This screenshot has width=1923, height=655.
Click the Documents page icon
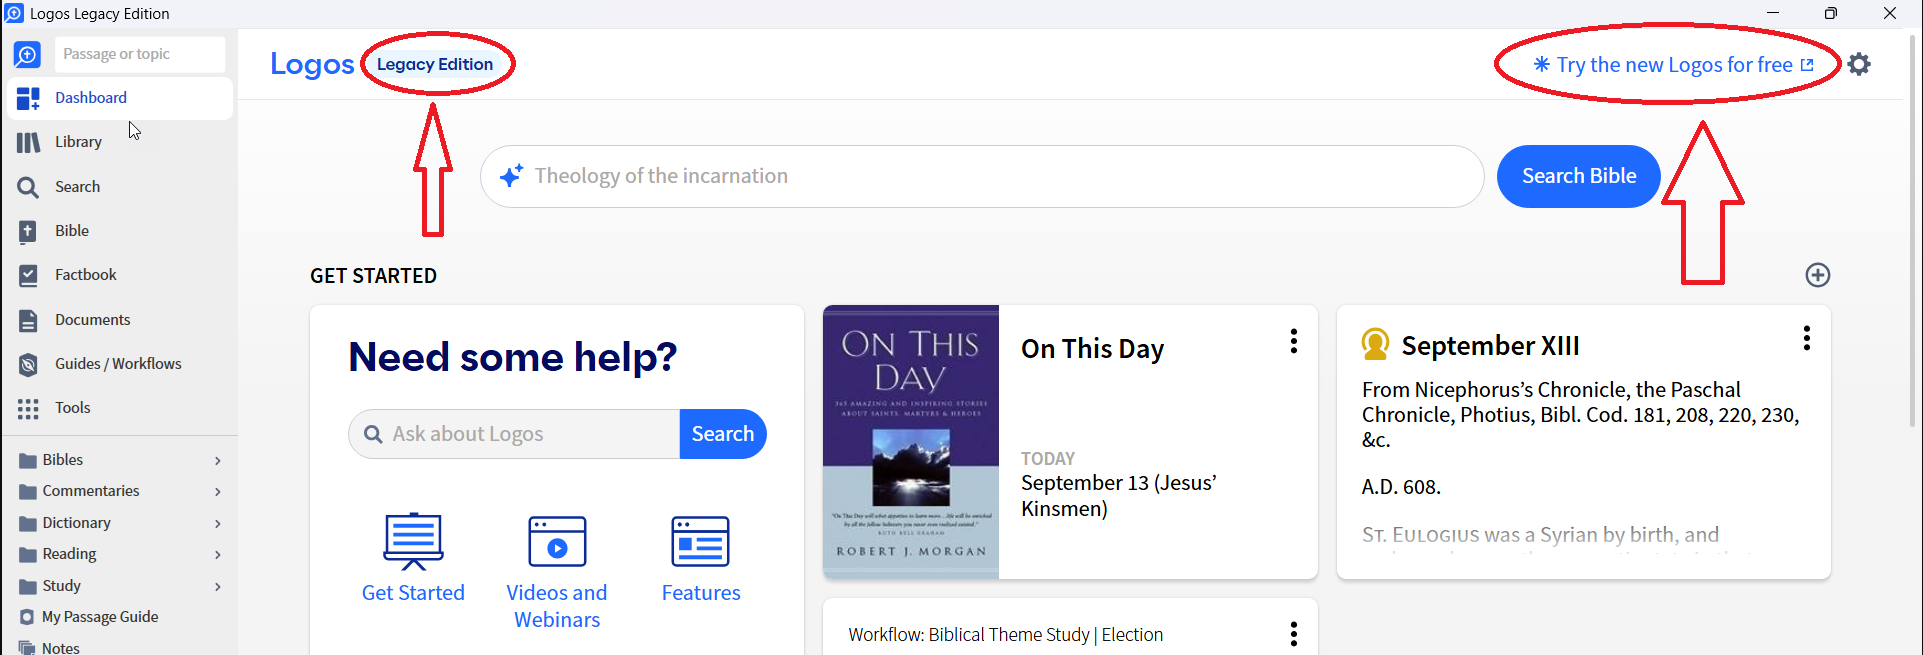(28, 321)
